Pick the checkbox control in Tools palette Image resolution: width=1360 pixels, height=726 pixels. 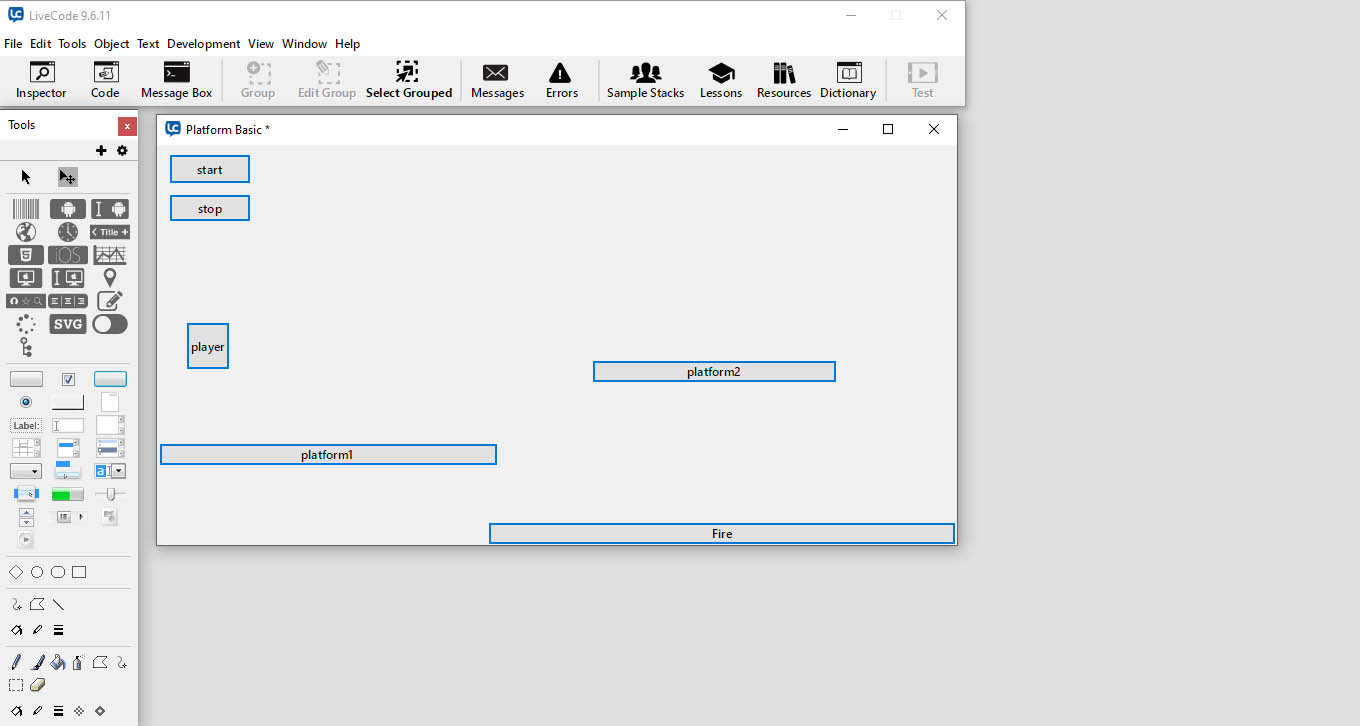pyautogui.click(x=68, y=379)
